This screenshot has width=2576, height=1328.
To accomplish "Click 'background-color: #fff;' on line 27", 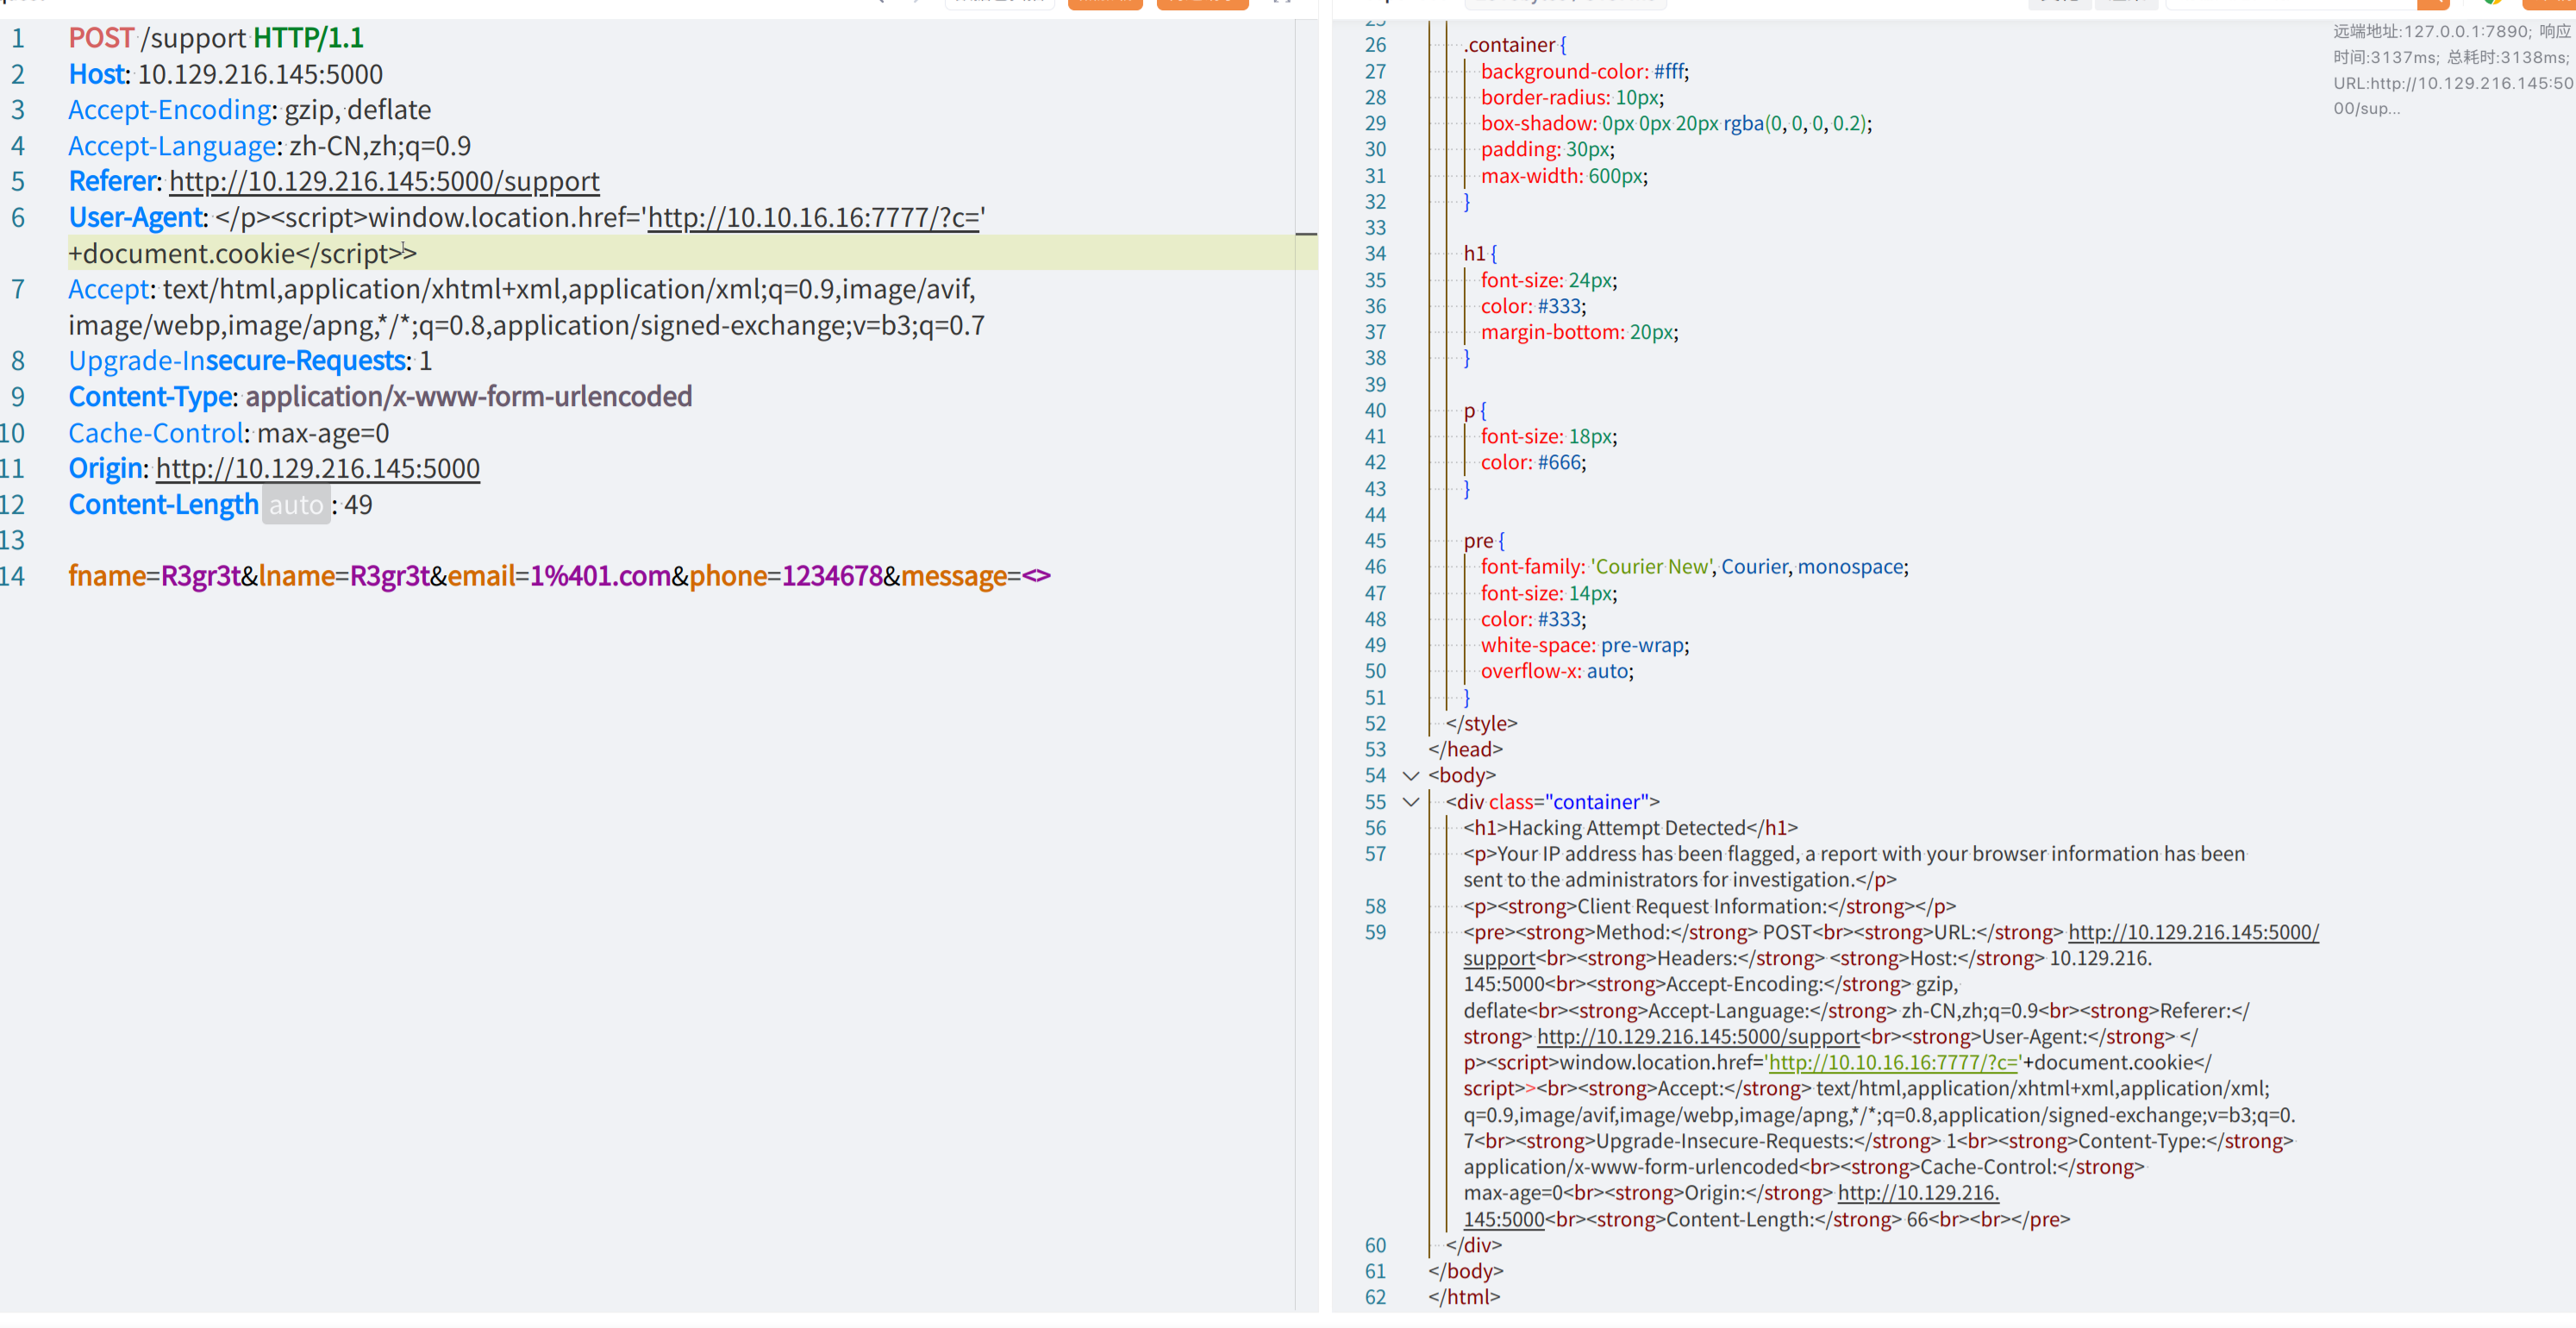I will click(x=1585, y=72).
